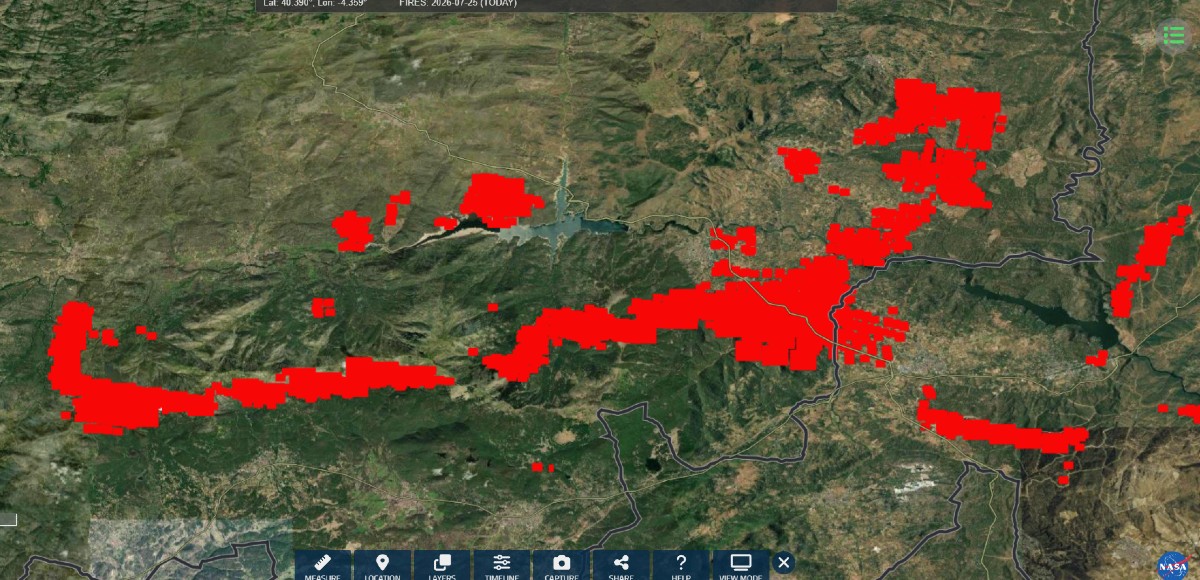Open the Help menu
The width and height of the screenshot is (1200, 580).
[681, 566]
